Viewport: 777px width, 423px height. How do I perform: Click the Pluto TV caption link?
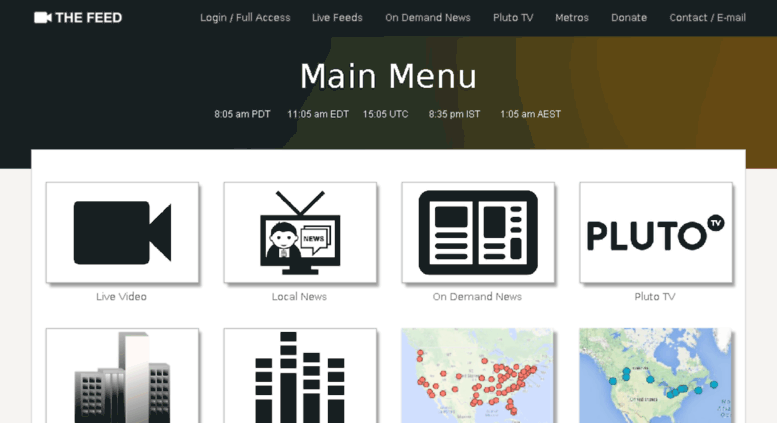tap(655, 297)
